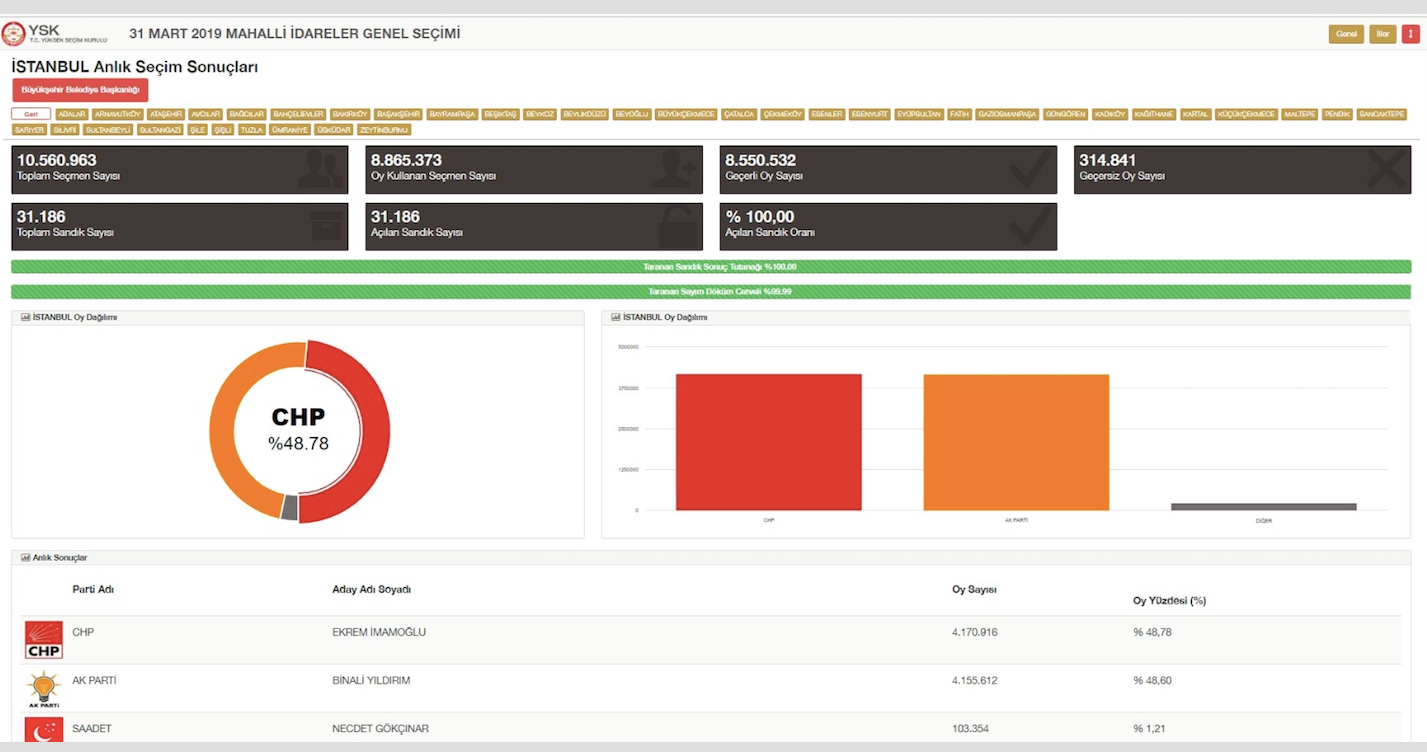The height and width of the screenshot is (752, 1427).
Task: Select the BAKIRKÖY district
Action: coord(350,114)
